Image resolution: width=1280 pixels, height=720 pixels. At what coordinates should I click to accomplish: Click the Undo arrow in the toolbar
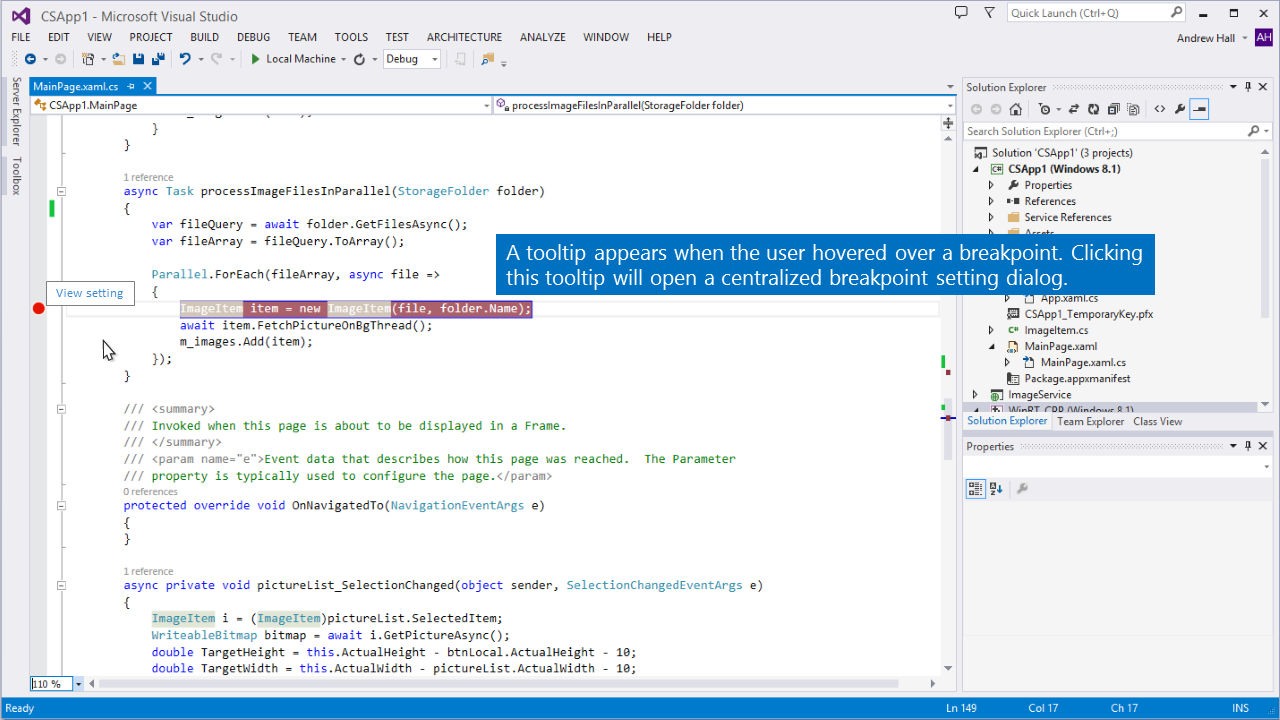point(185,59)
